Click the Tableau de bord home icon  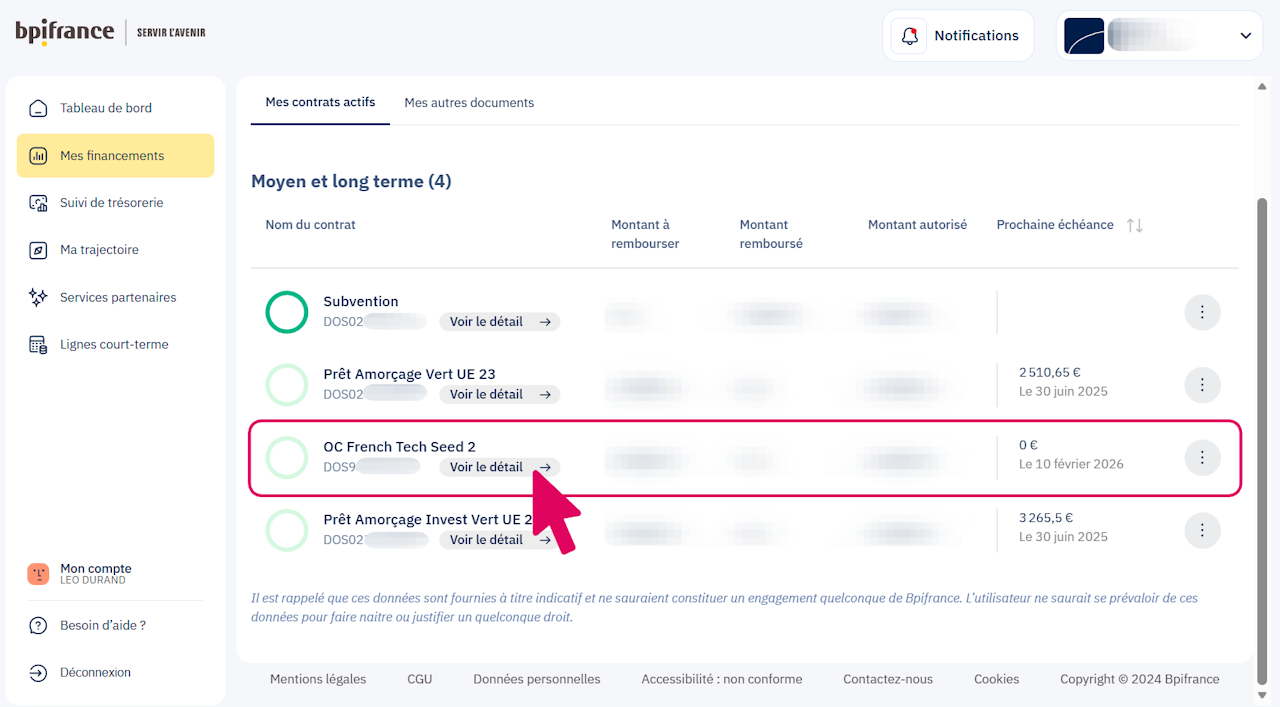click(38, 108)
